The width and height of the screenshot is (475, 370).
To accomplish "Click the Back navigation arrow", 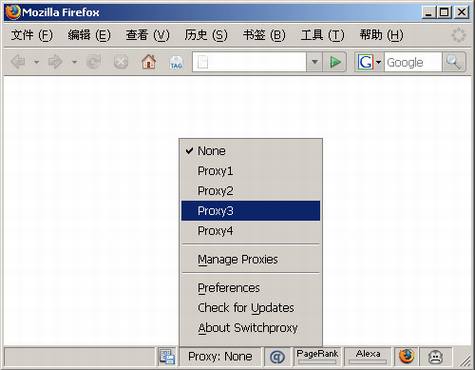I will coord(19,62).
